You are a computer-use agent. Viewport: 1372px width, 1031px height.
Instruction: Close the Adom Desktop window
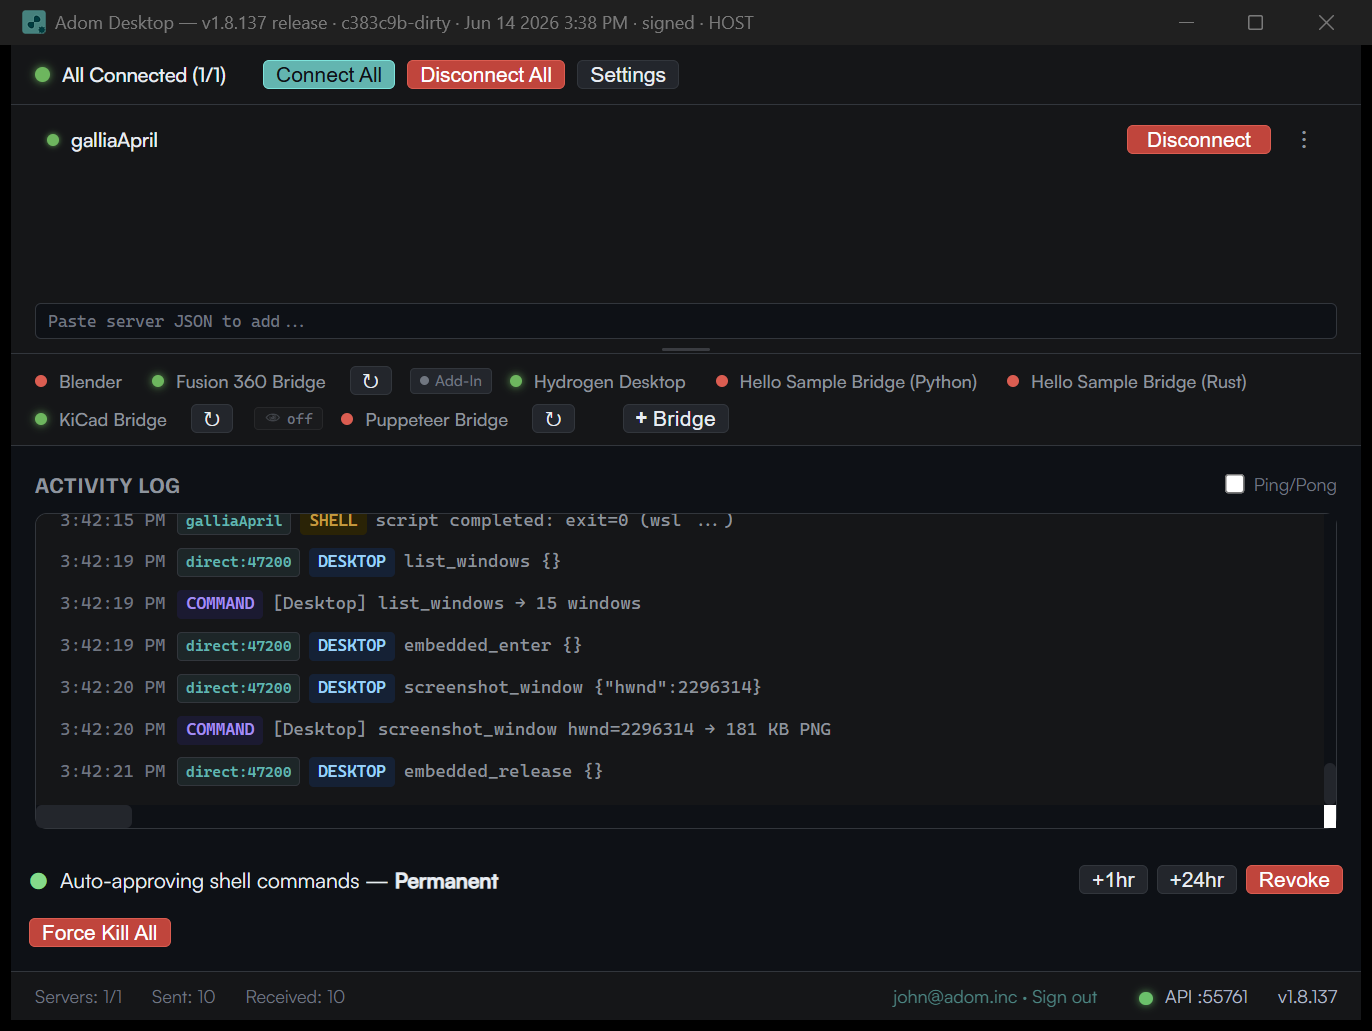click(x=1326, y=22)
